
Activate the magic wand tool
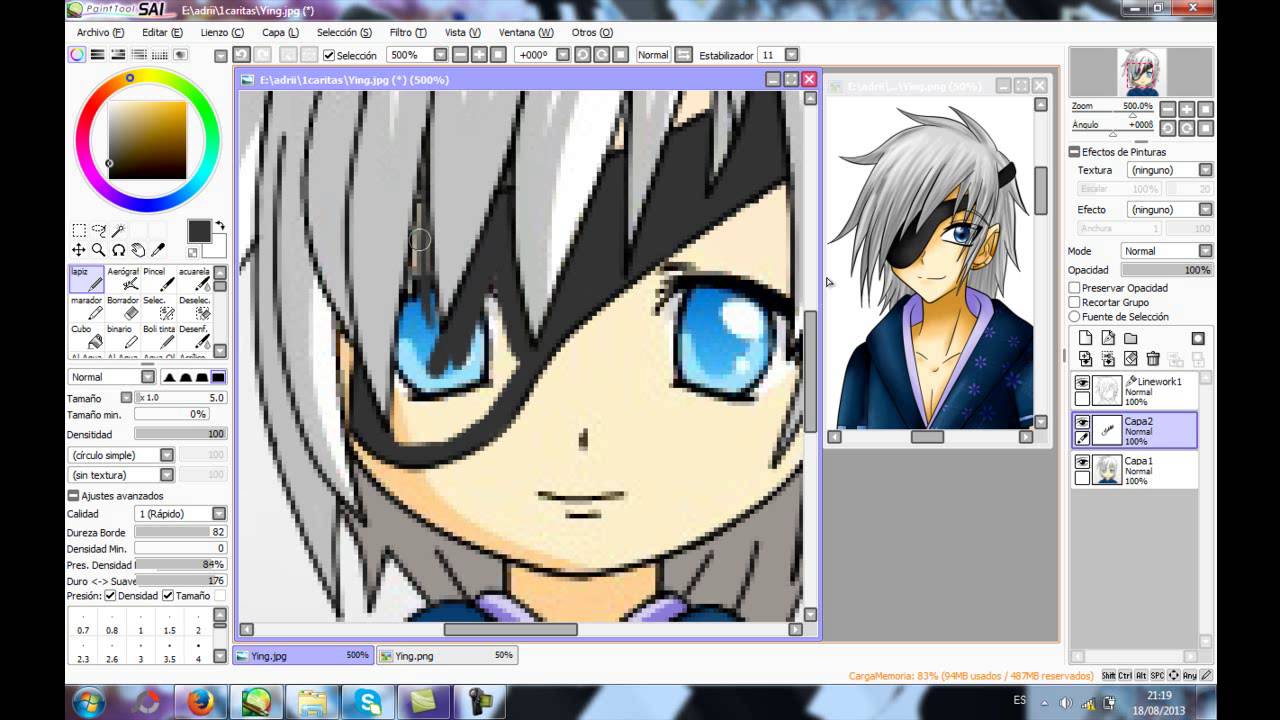click(x=118, y=230)
